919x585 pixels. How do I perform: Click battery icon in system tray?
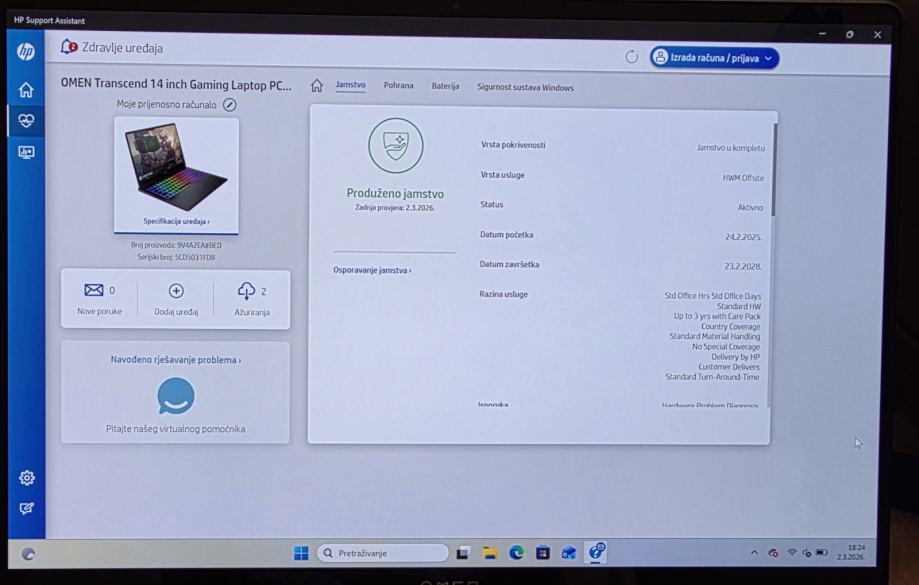click(822, 552)
